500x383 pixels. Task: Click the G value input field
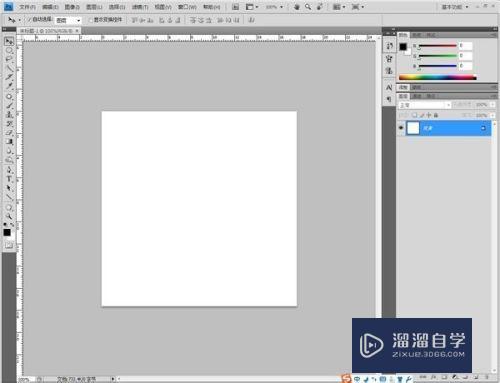pos(466,56)
